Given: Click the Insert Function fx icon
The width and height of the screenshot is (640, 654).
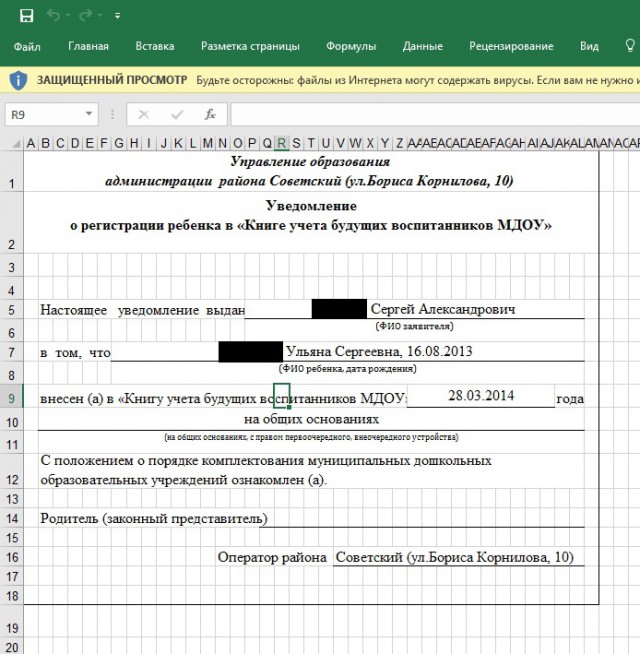Looking at the screenshot, I should point(210,114).
